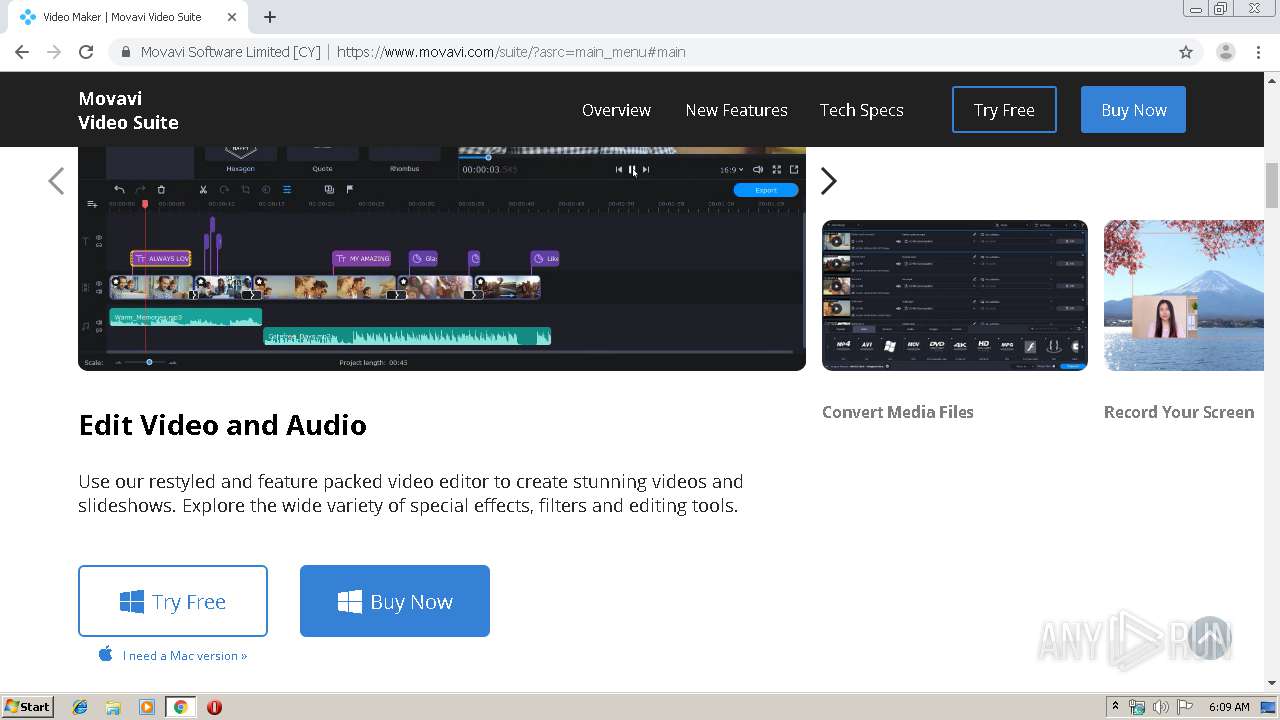Viewport: 1280px width, 720px height.
Task: Click the system tray volume icon
Action: tap(1161, 707)
